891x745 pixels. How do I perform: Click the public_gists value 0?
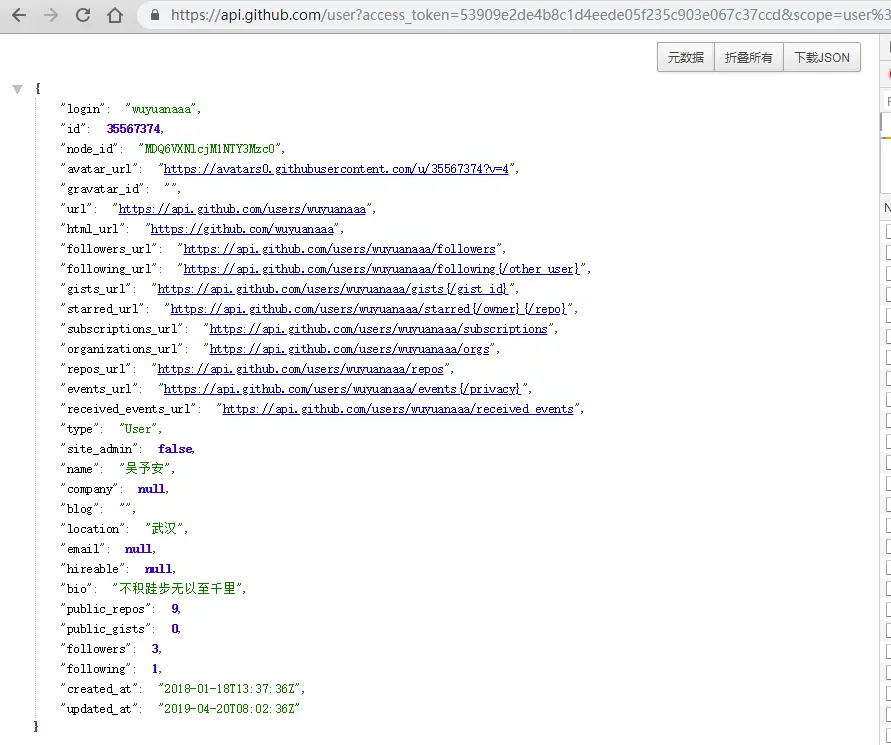click(x=174, y=629)
